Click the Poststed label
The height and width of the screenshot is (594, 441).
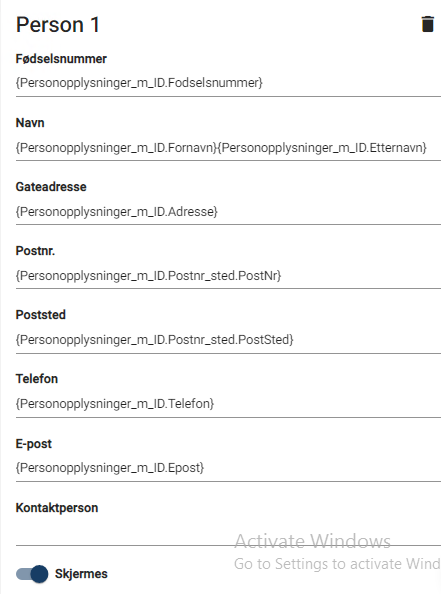41,315
